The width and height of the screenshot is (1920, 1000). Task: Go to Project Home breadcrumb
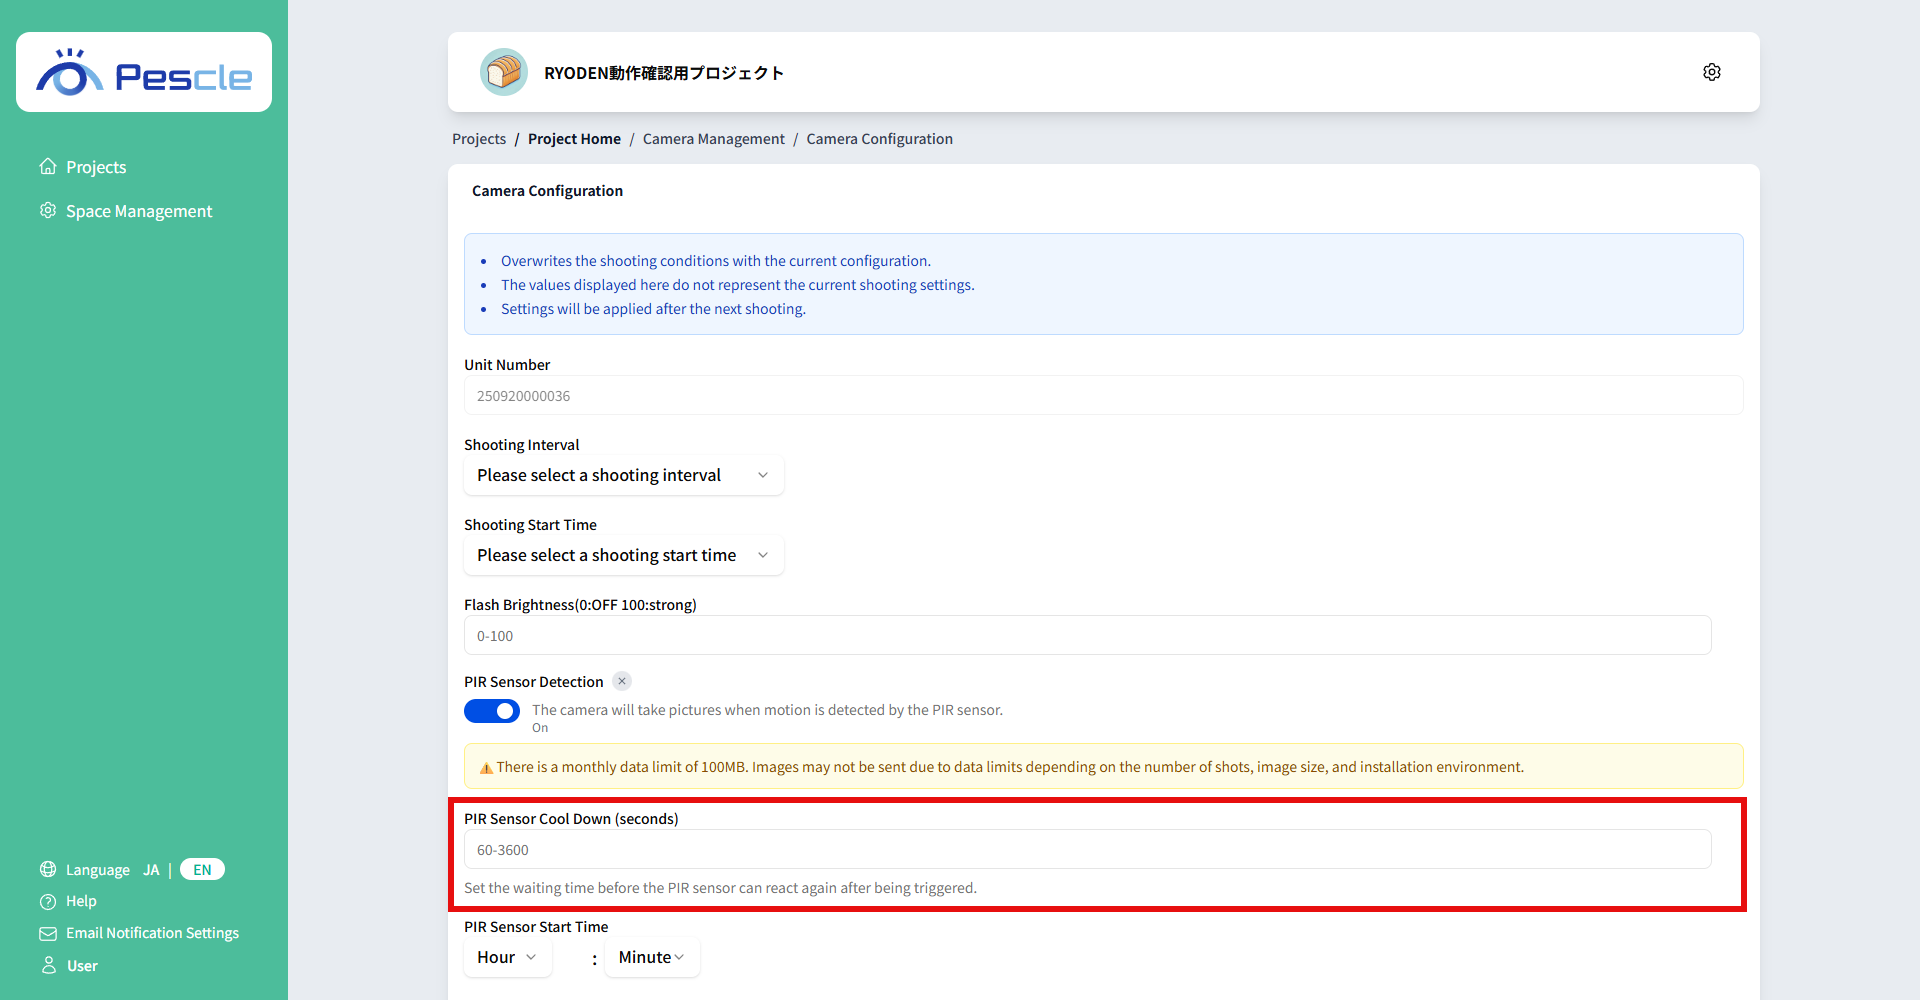574,139
